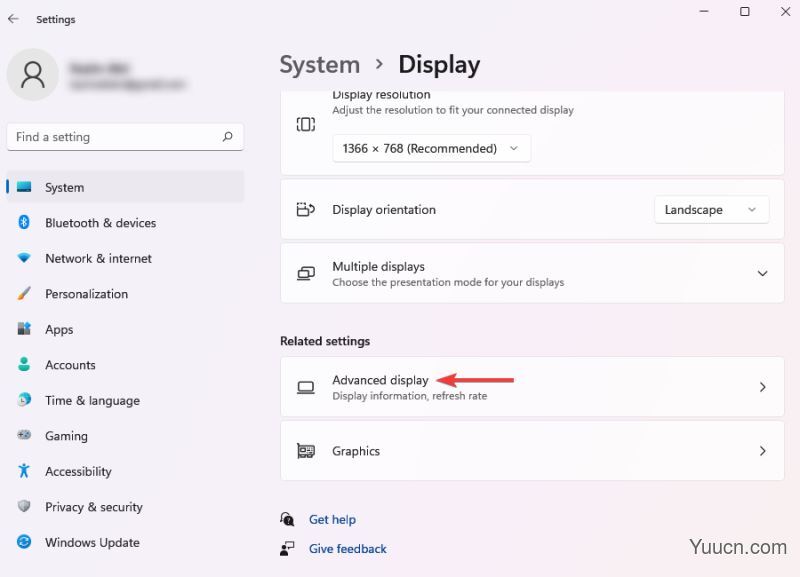
Task: Click the Bluetooth icon in sidebar
Action: coord(24,222)
